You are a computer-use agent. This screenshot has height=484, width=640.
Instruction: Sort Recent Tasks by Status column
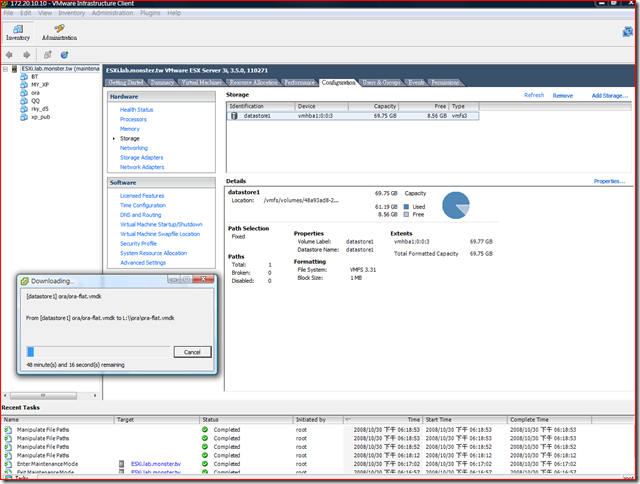tap(246, 420)
